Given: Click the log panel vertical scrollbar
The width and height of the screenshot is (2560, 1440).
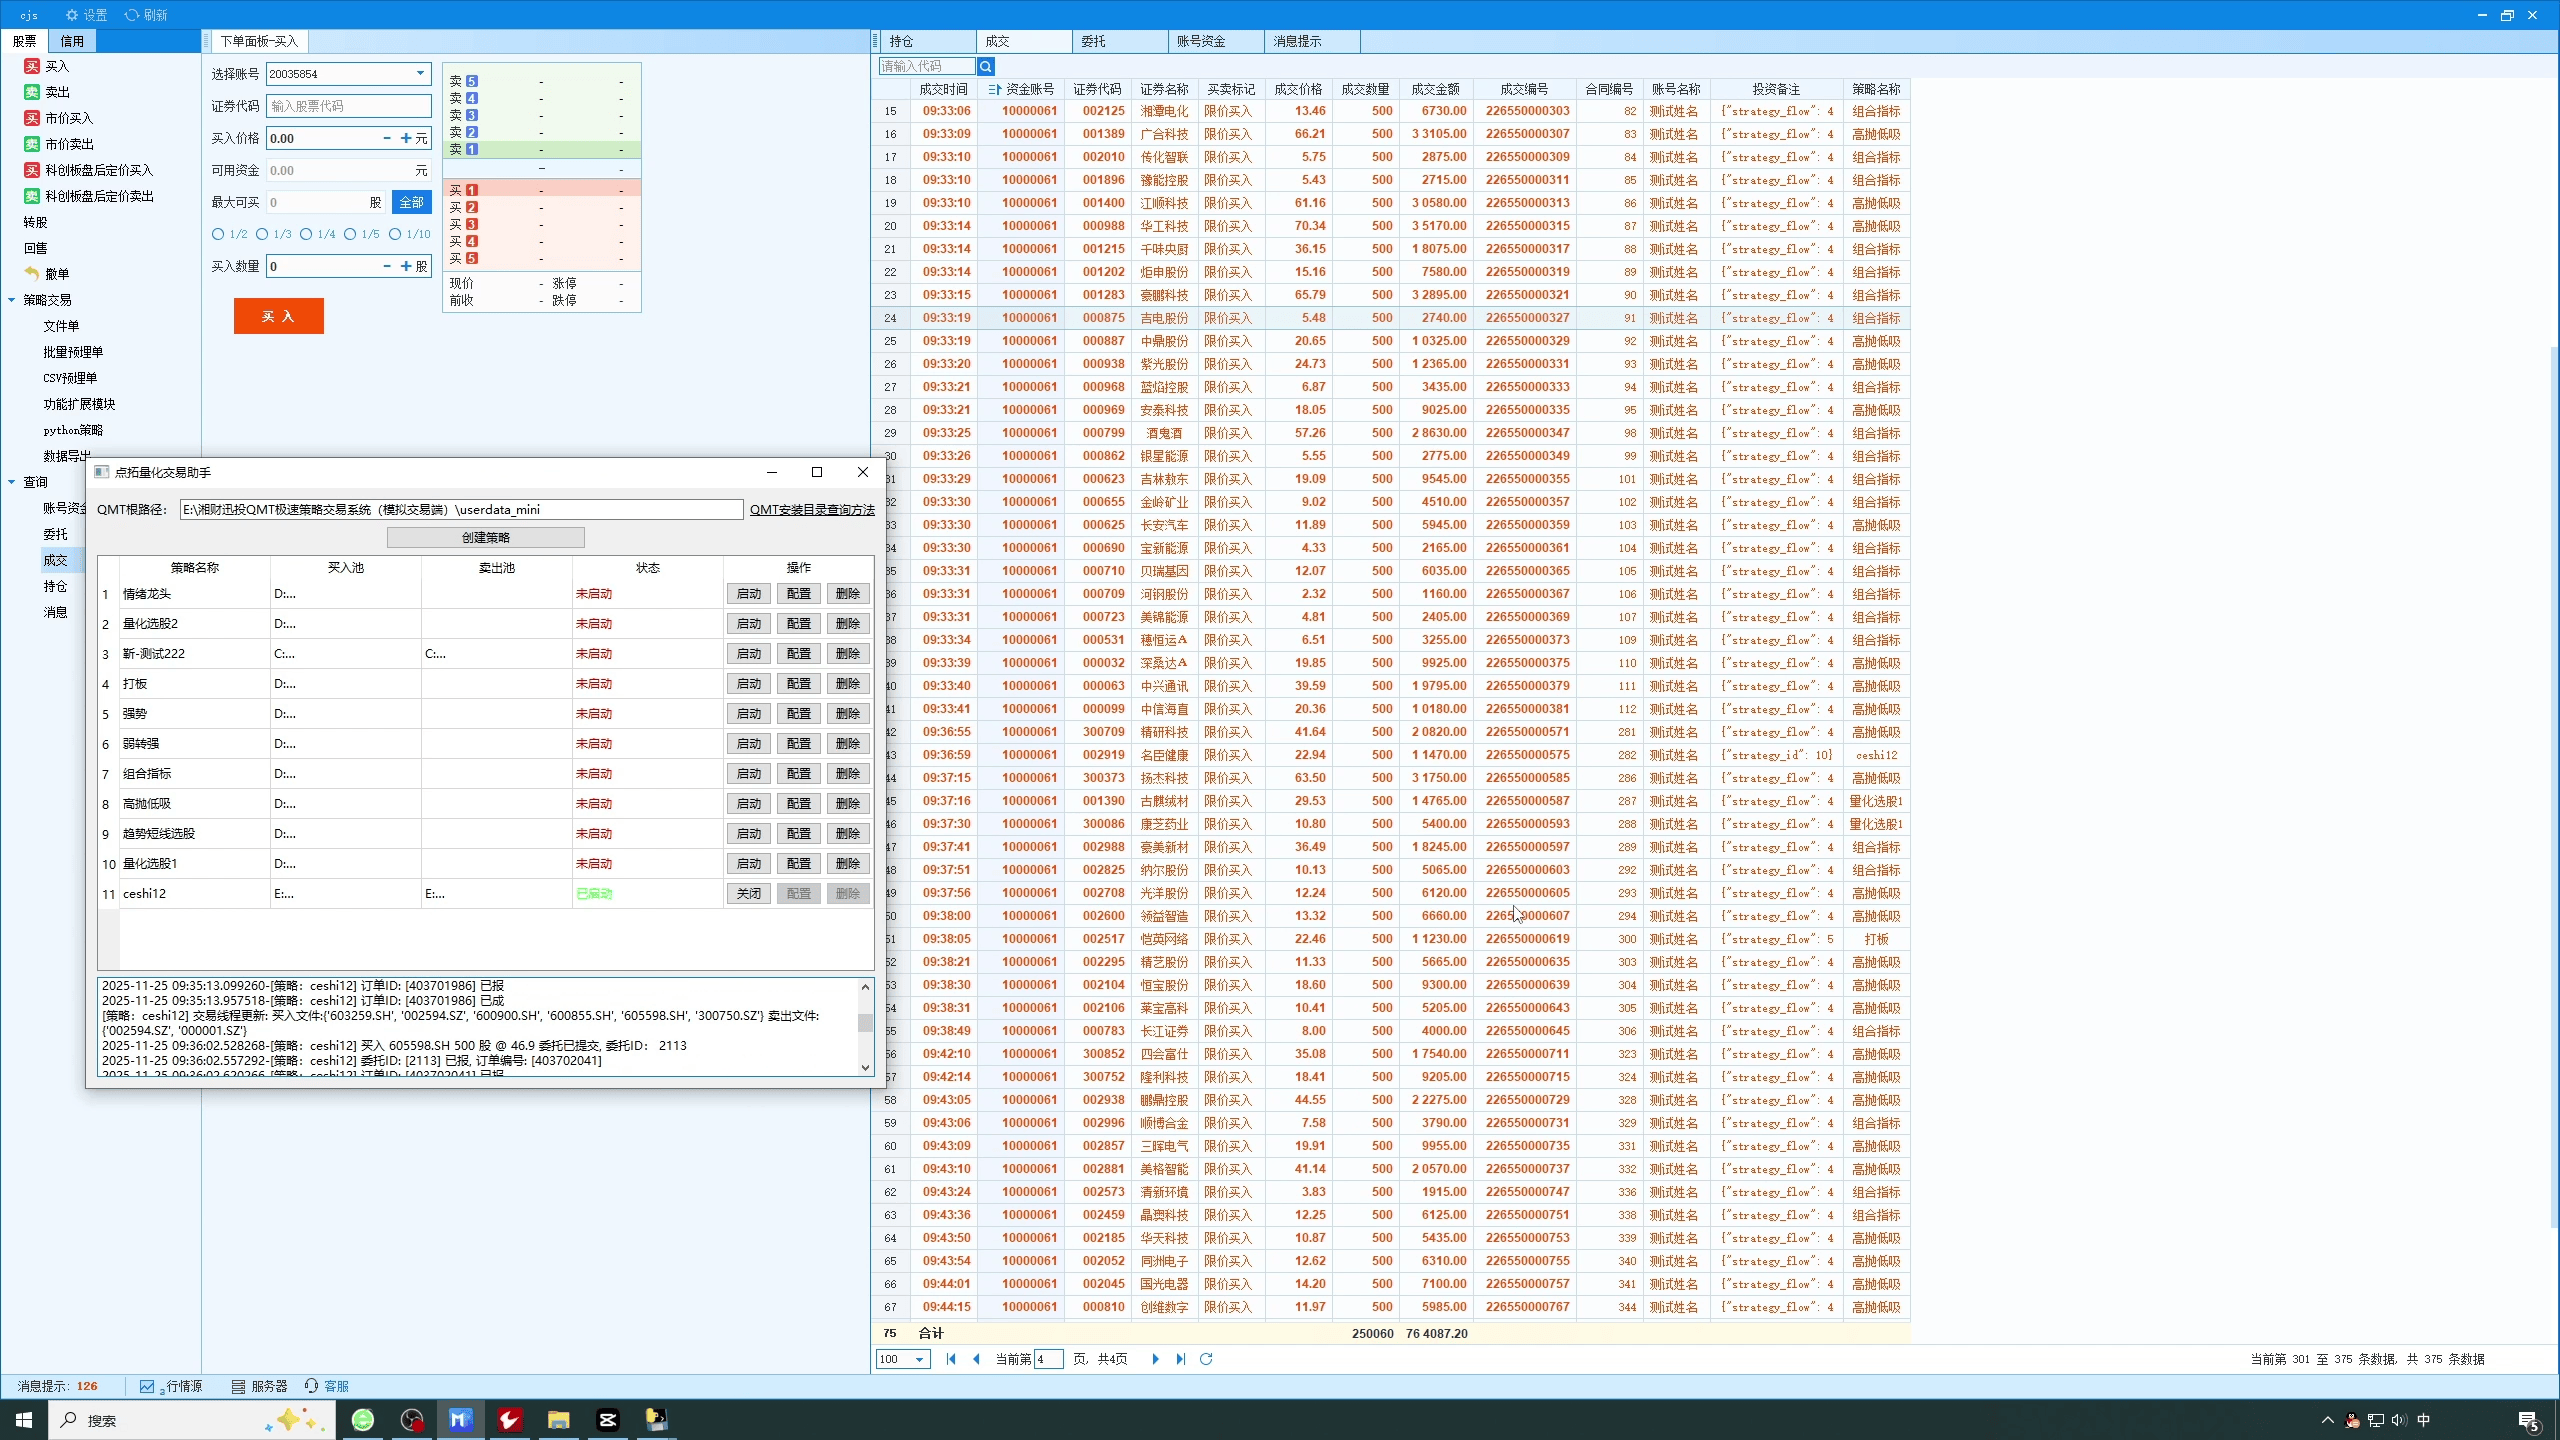Looking at the screenshot, I should coord(865,1025).
